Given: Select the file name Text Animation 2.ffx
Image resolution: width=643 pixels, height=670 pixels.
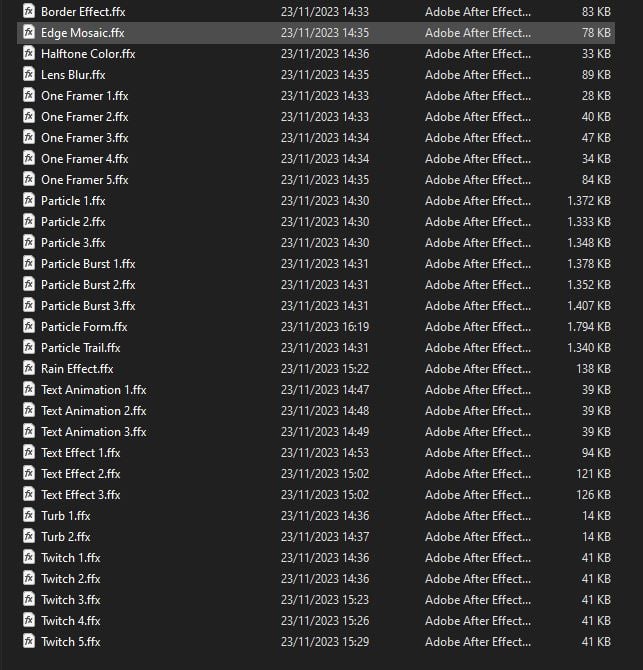Looking at the screenshot, I should point(94,411).
